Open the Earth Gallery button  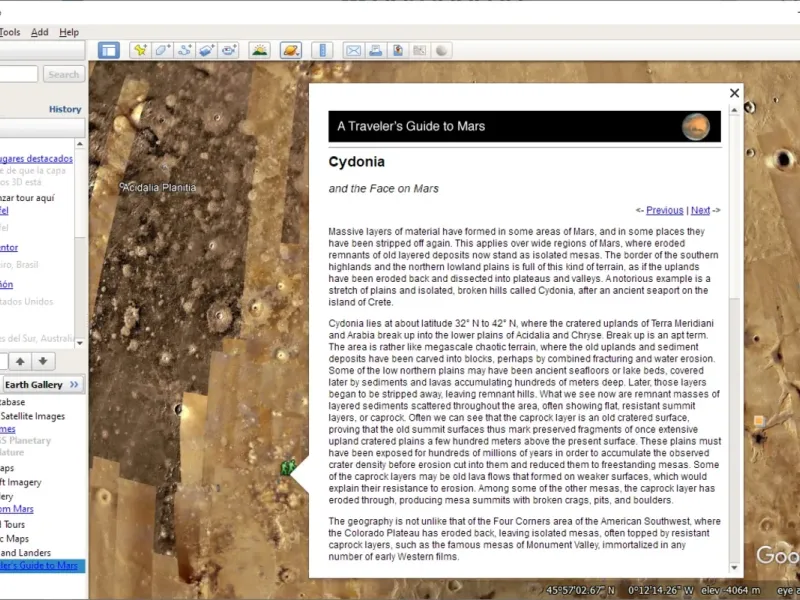coord(42,384)
